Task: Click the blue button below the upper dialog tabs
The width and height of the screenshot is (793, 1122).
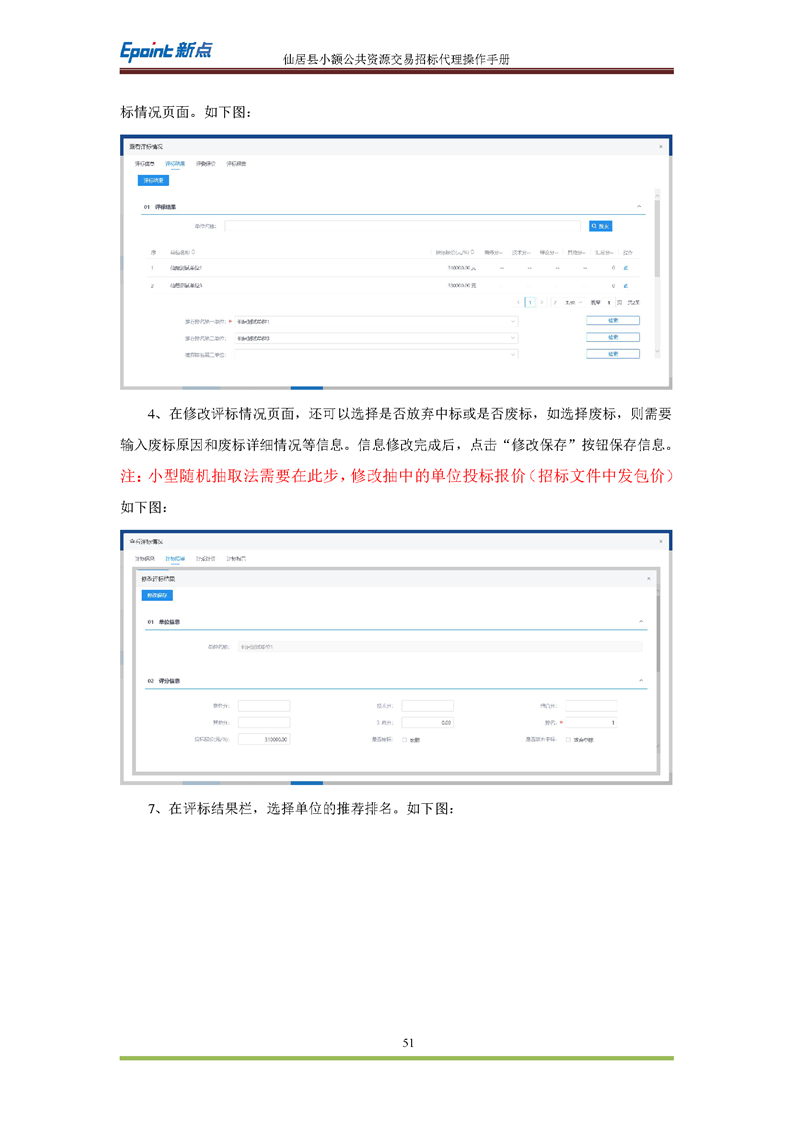Action: tap(153, 180)
